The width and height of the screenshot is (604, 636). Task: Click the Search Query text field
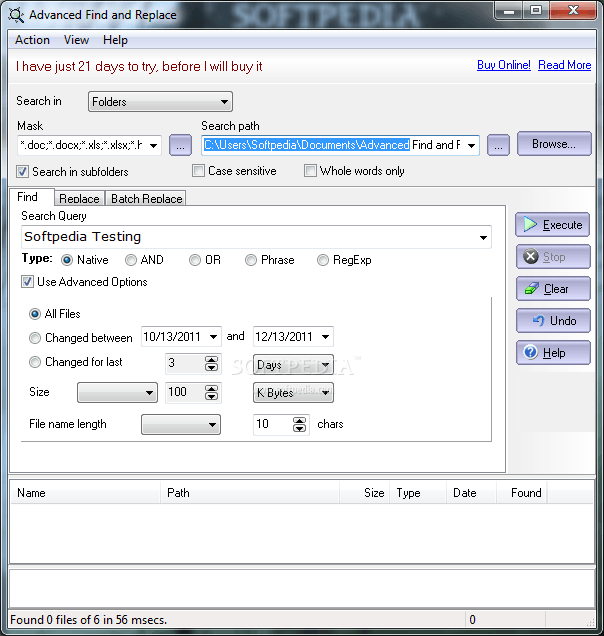[x=250, y=237]
